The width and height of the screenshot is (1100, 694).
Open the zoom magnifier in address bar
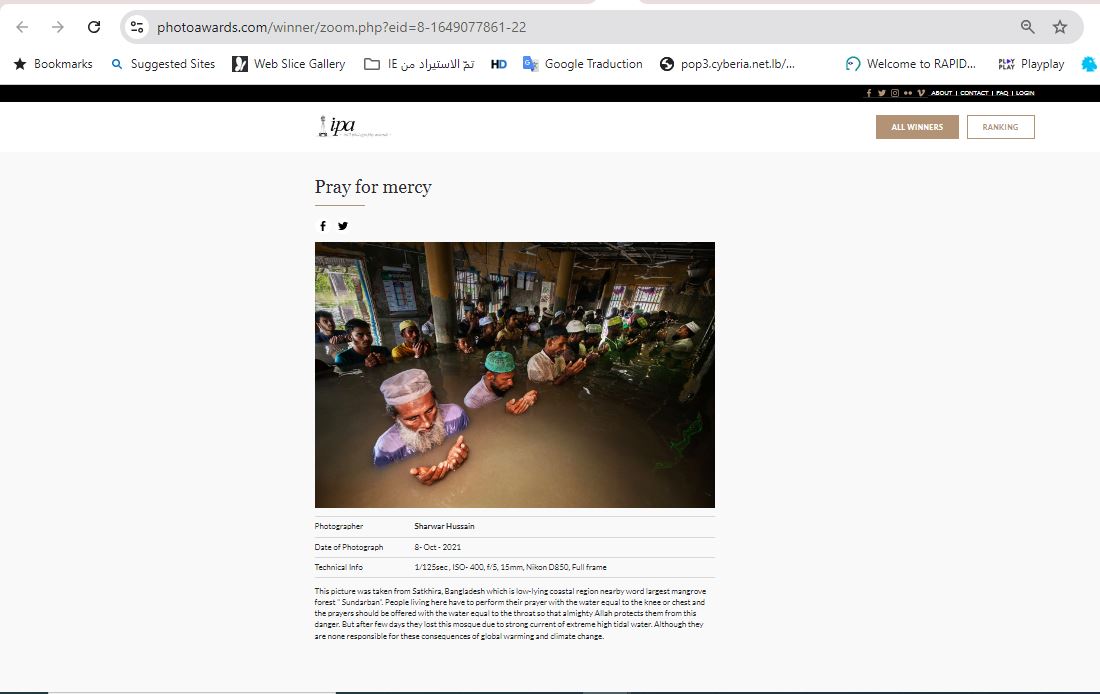[x=1027, y=27]
